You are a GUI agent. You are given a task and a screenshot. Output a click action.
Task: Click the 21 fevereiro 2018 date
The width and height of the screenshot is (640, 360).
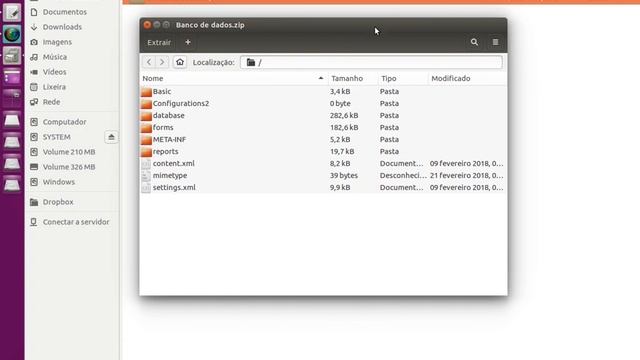466,176
